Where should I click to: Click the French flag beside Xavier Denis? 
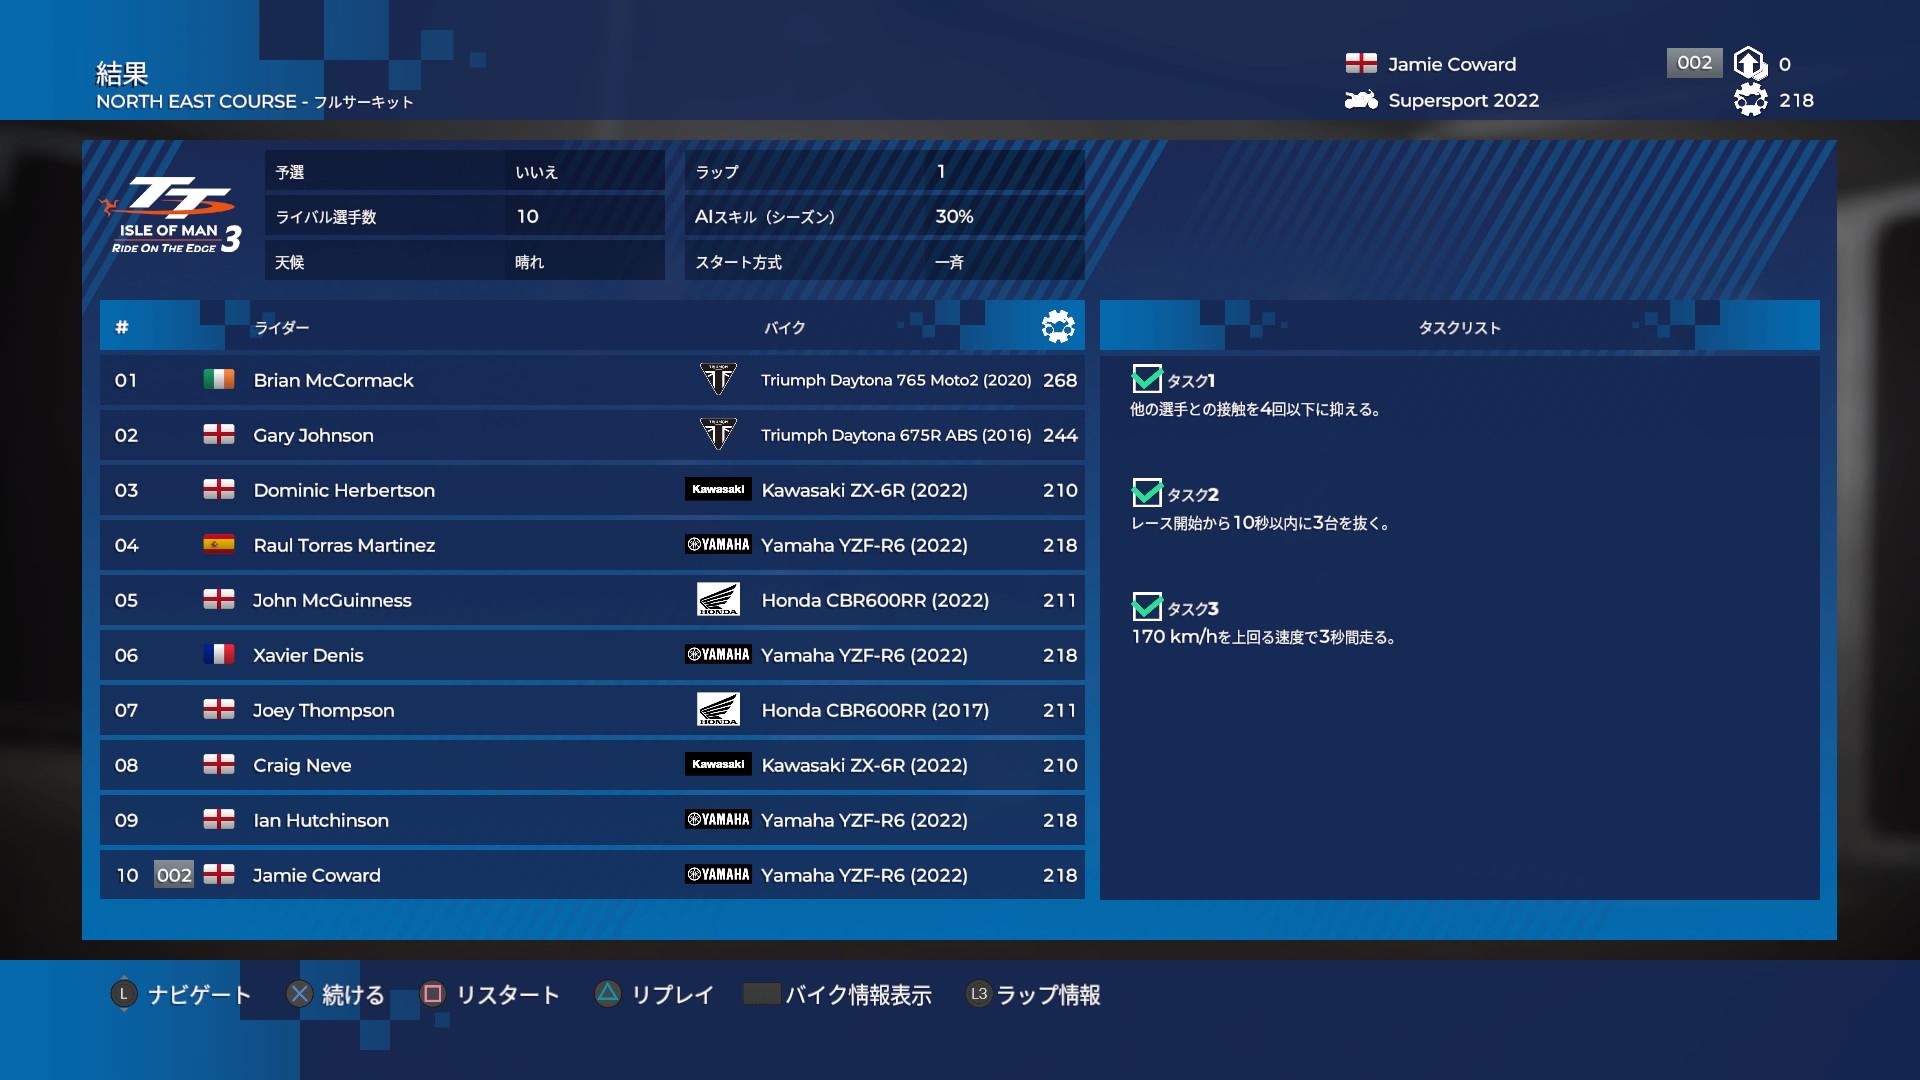[x=218, y=654]
